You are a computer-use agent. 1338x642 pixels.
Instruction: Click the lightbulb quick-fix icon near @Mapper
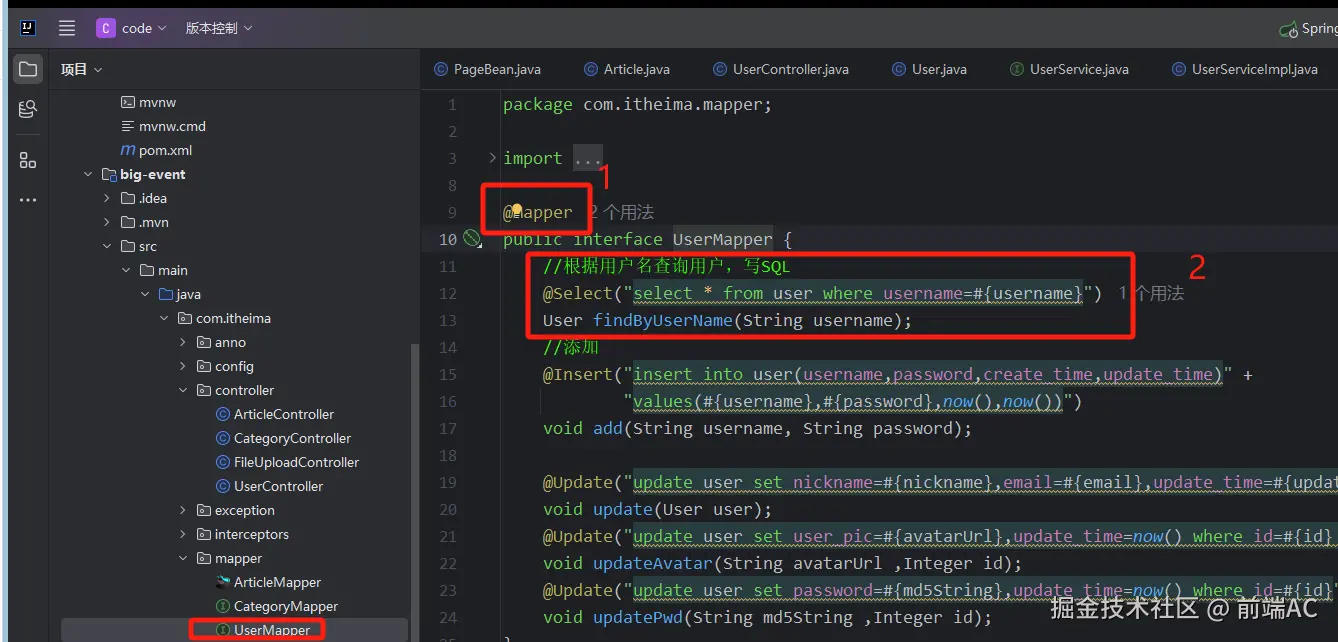[517, 211]
